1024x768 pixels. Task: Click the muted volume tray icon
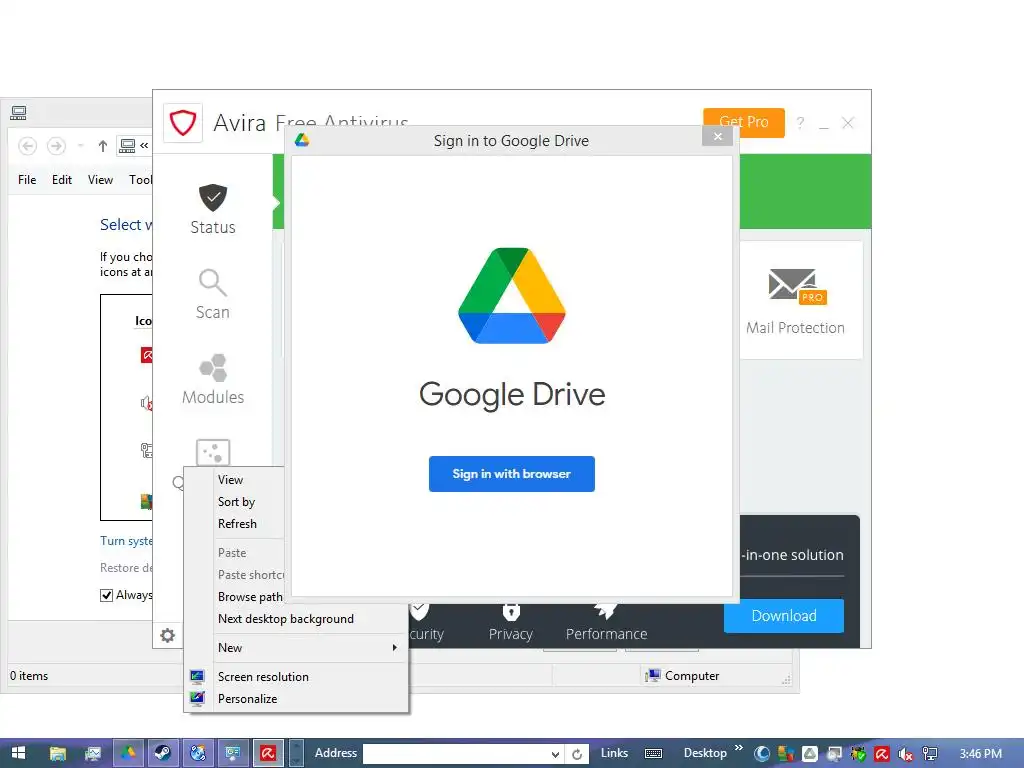(x=905, y=754)
